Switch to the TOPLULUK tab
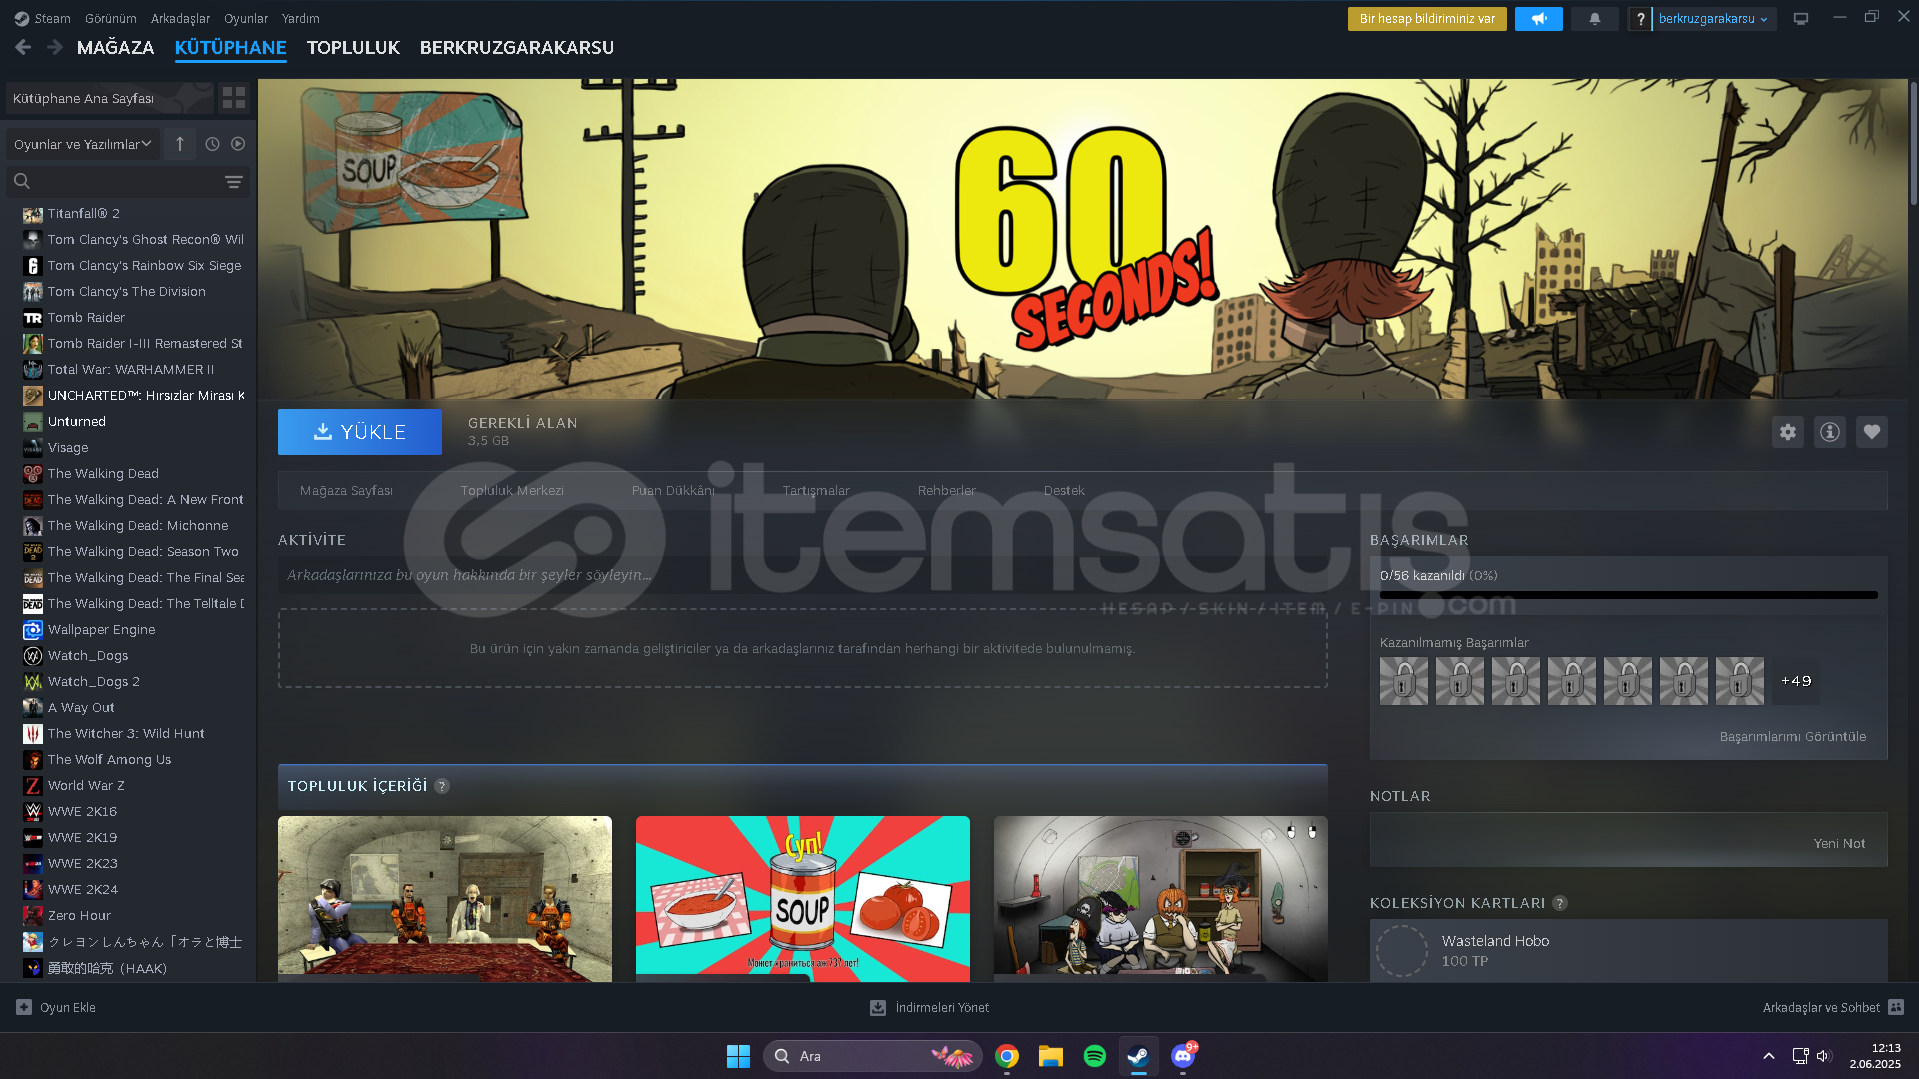Screen dimensions: 1919x1079 coord(353,47)
